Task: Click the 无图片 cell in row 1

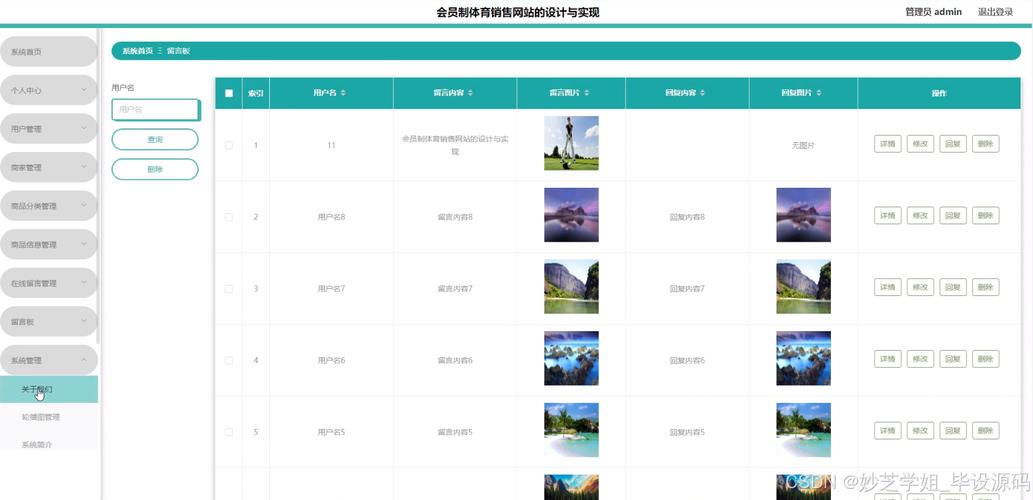Action: [x=803, y=146]
